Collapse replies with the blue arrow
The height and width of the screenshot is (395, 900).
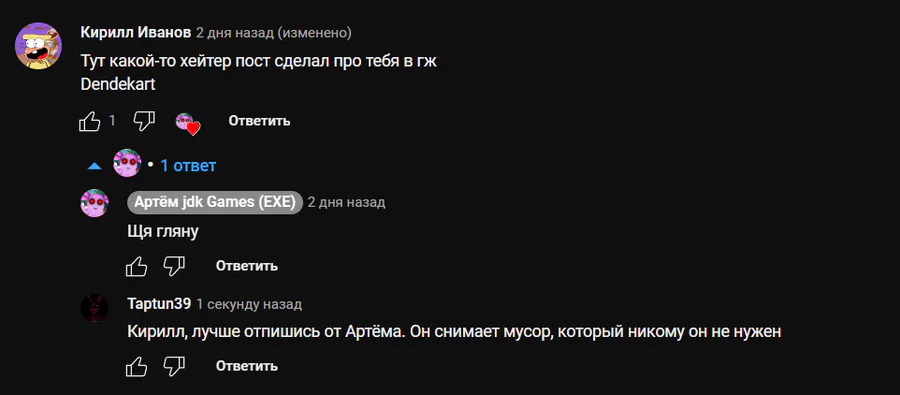point(94,166)
